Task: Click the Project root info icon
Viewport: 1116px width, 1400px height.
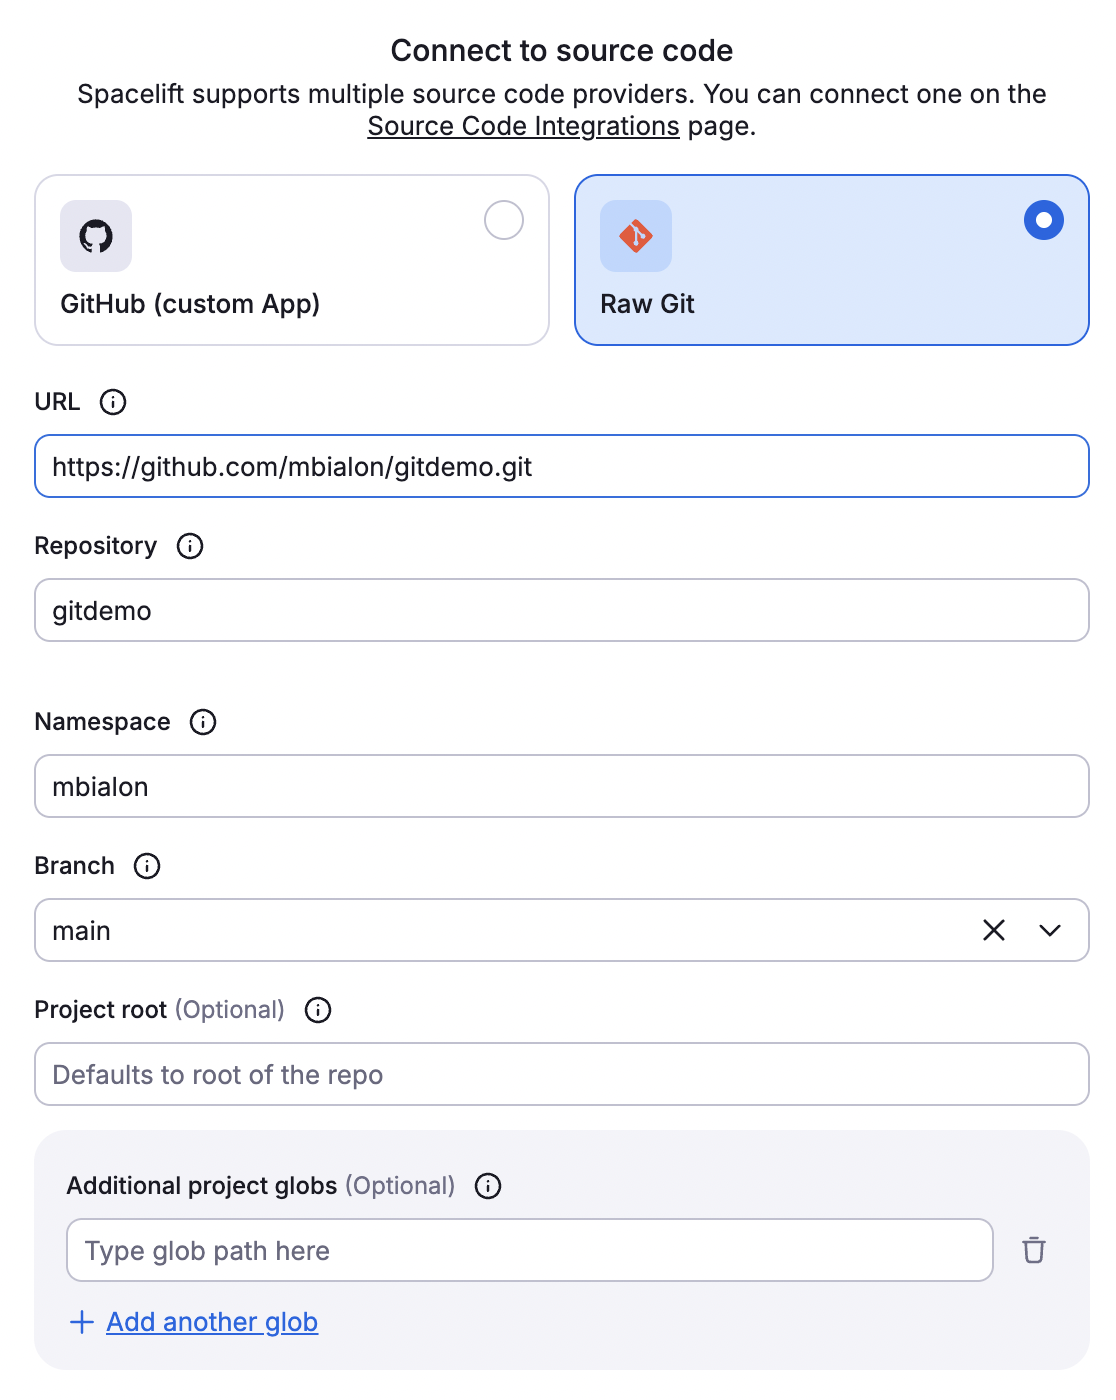Action: [318, 1010]
